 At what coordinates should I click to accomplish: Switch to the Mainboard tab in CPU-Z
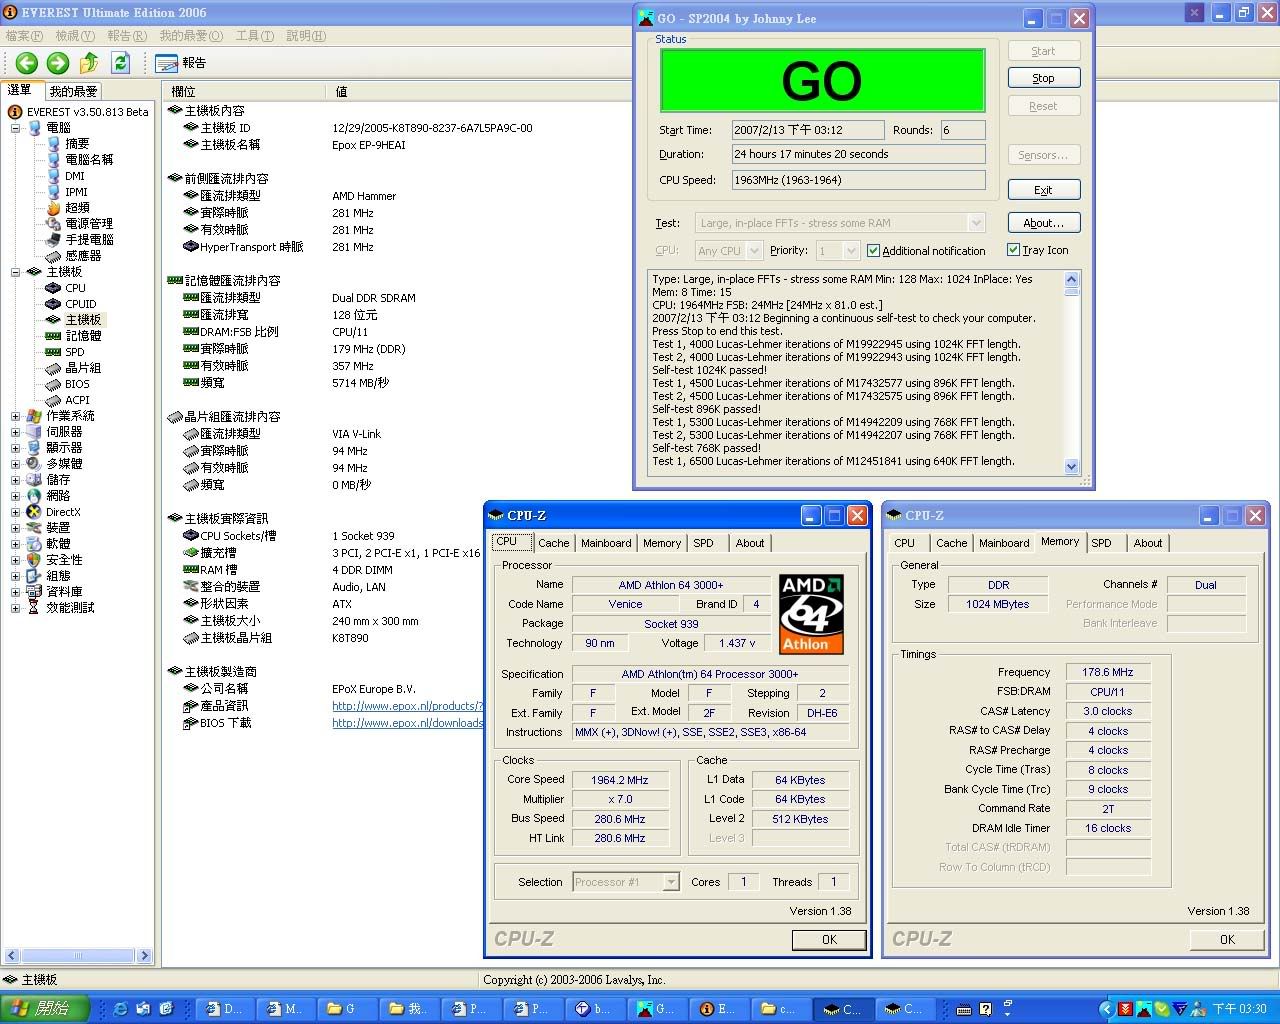click(x=606, y=543)
